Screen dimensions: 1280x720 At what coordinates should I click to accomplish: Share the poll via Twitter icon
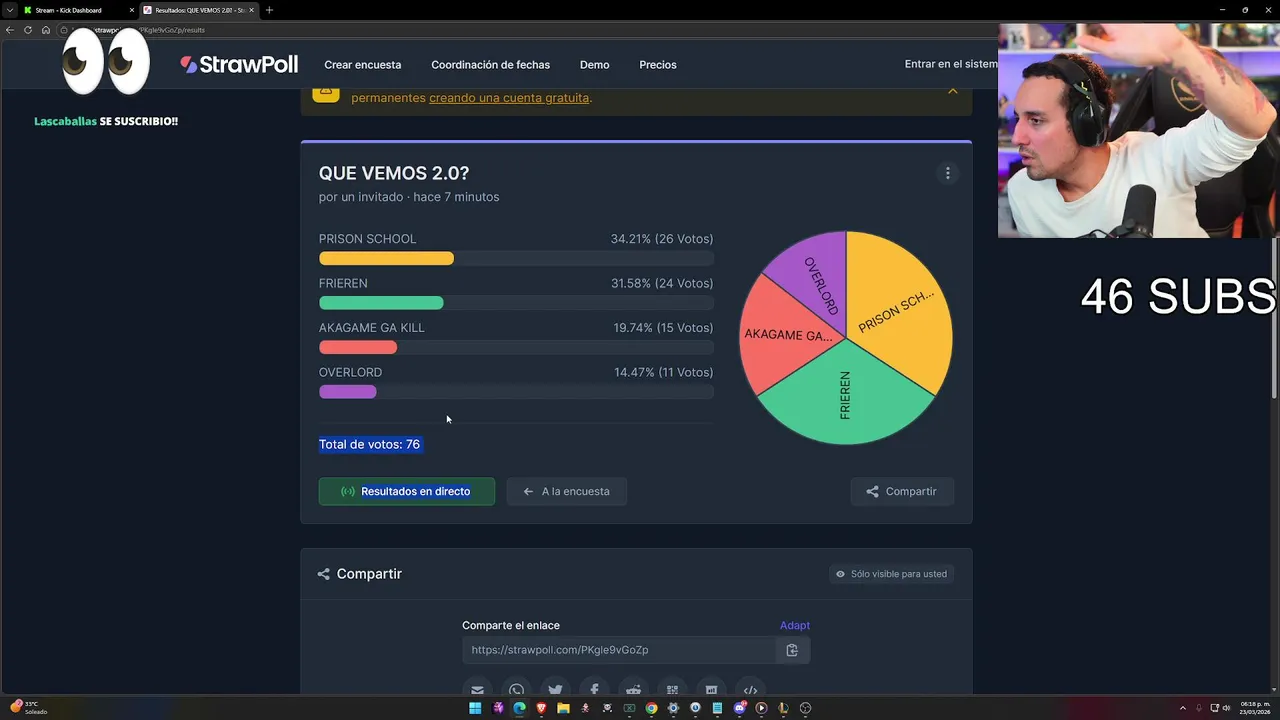pyautogui.click(x=555, y=689)
